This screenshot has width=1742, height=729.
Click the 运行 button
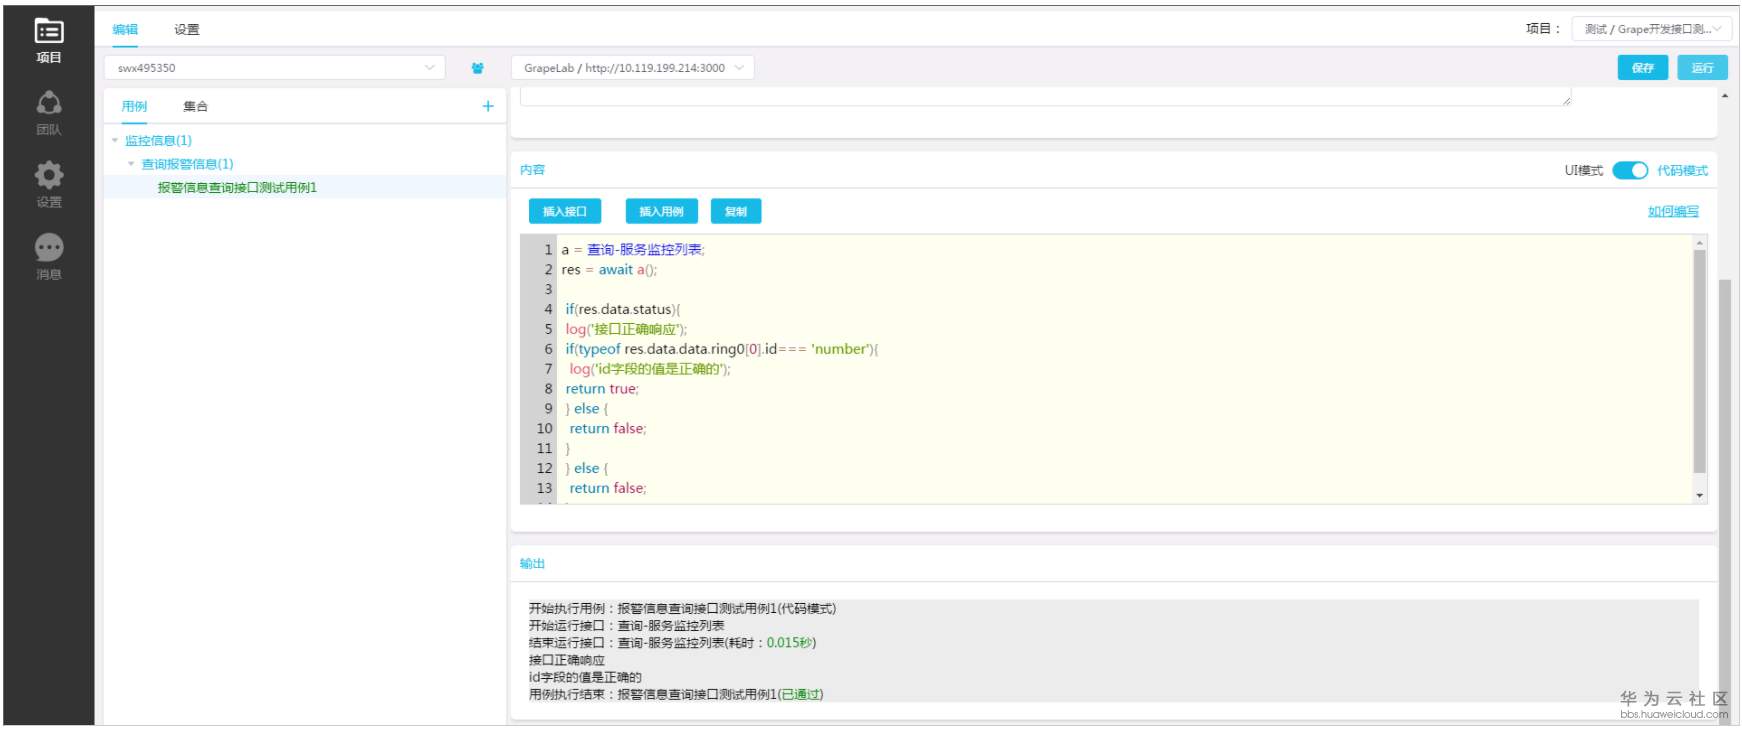1702,68
